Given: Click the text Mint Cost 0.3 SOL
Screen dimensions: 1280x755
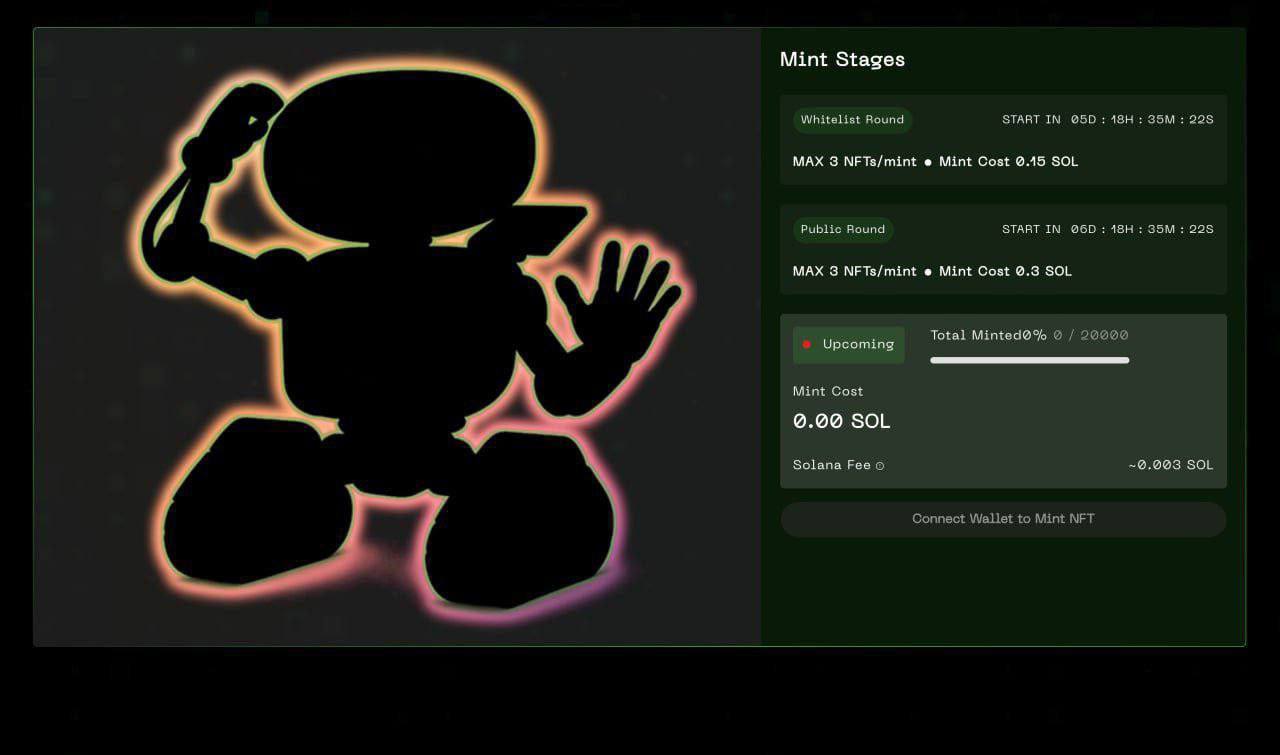Looking at the screenshot, I should 1005,272.
